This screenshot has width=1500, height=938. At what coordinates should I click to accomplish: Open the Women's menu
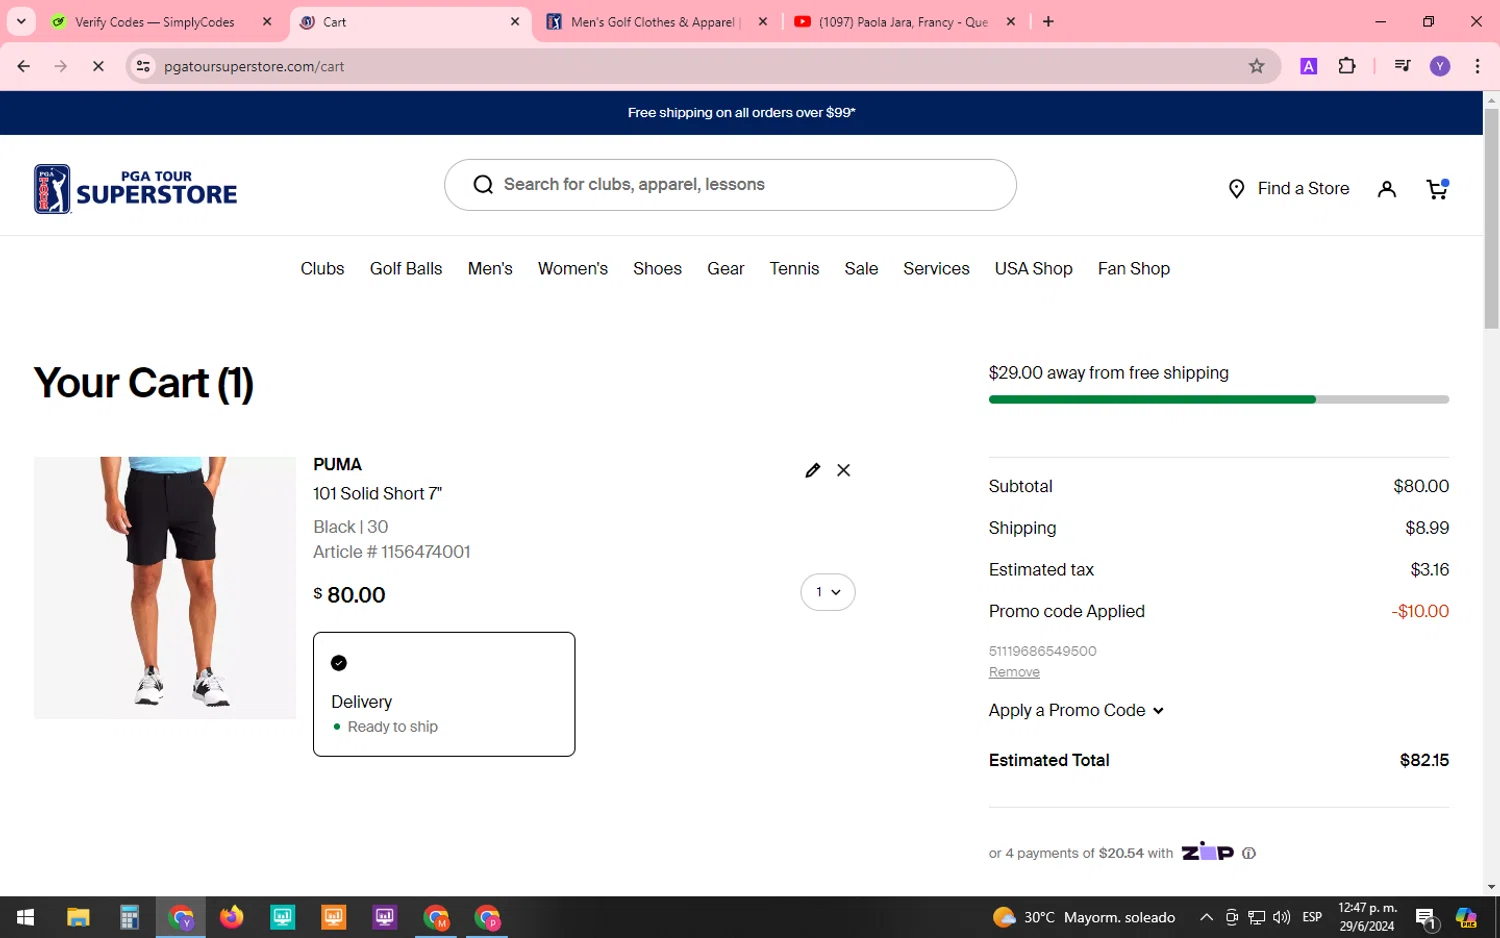[x=573, y=268]
